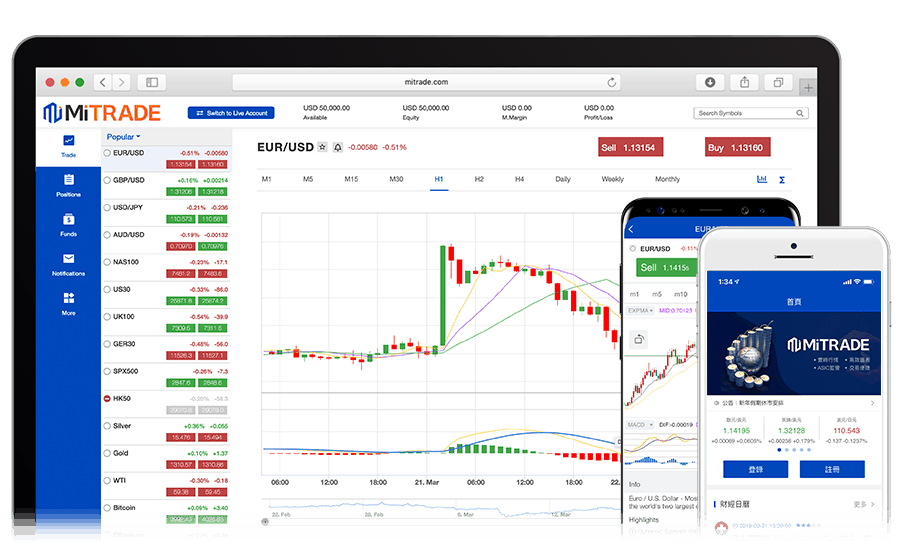Image resolution: width=900 pixels, height=544 pixels.
Task: Reload the mitrade.com page
Action: click(x=612, y=82)
